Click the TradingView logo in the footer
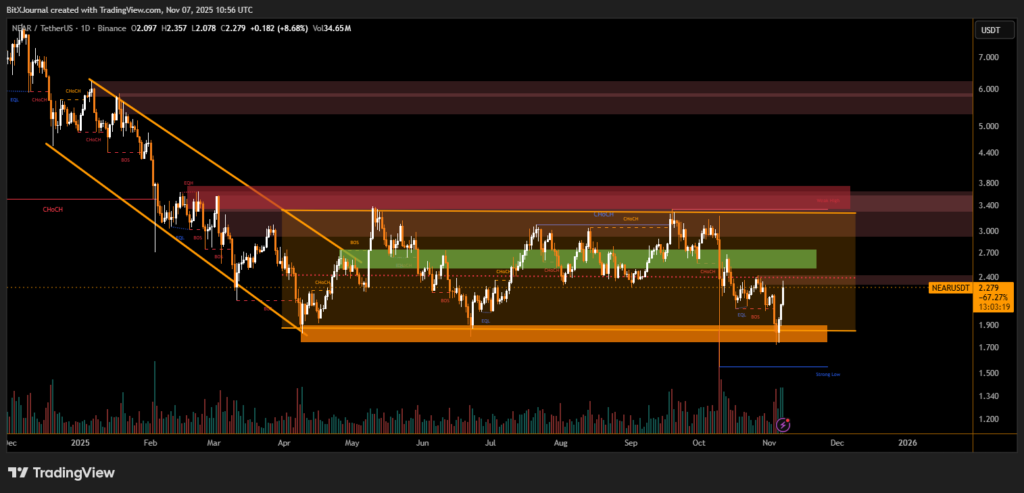The width and height of the screenshot is (1024, 493). [60, 472]
